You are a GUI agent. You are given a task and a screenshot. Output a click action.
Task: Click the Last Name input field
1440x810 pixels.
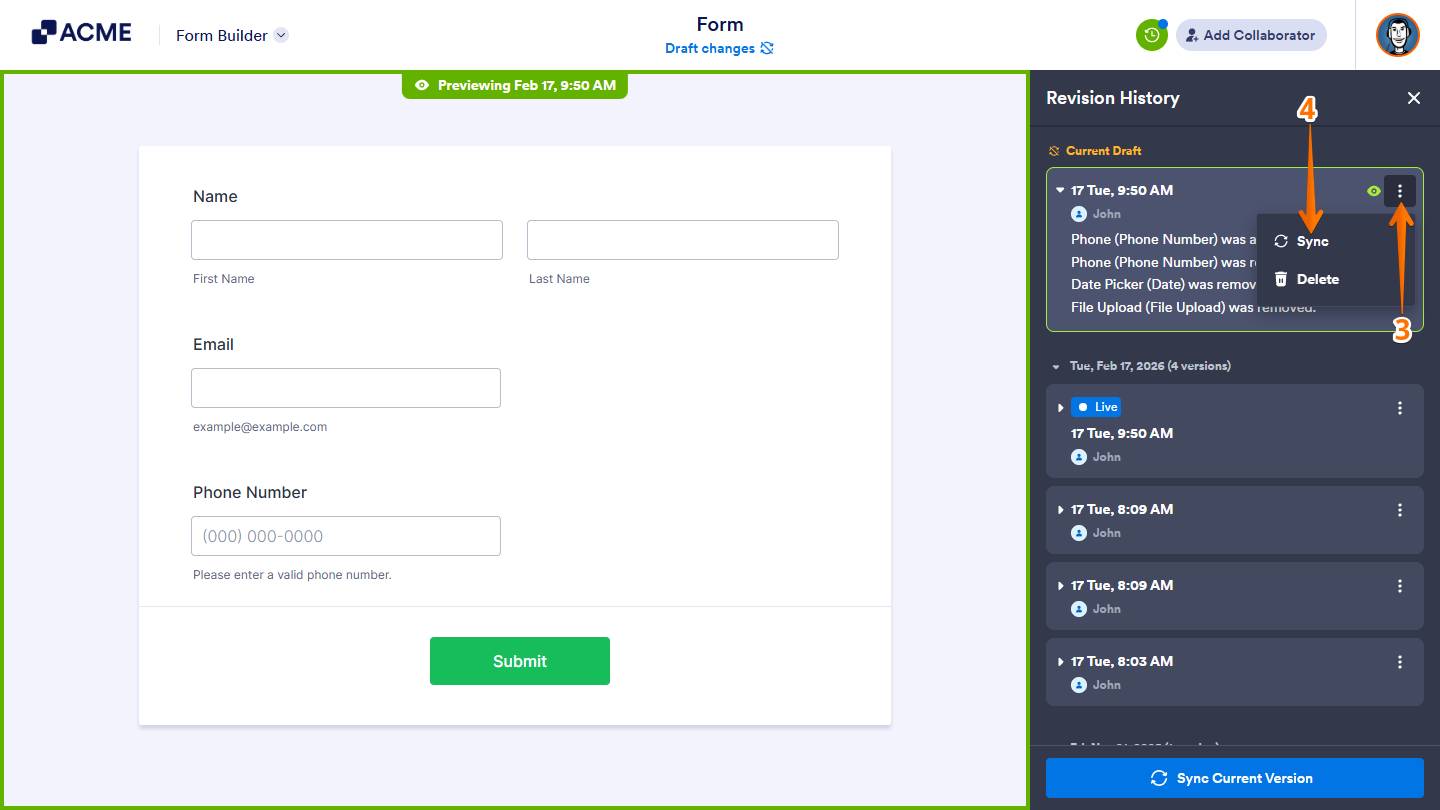[683, 240]
